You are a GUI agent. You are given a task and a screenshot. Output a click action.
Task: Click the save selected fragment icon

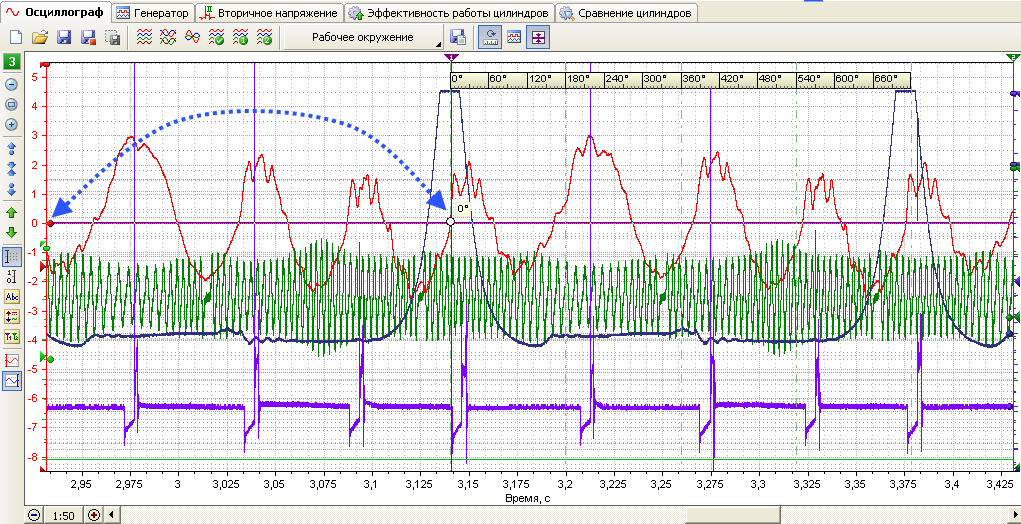click(112, 38)
